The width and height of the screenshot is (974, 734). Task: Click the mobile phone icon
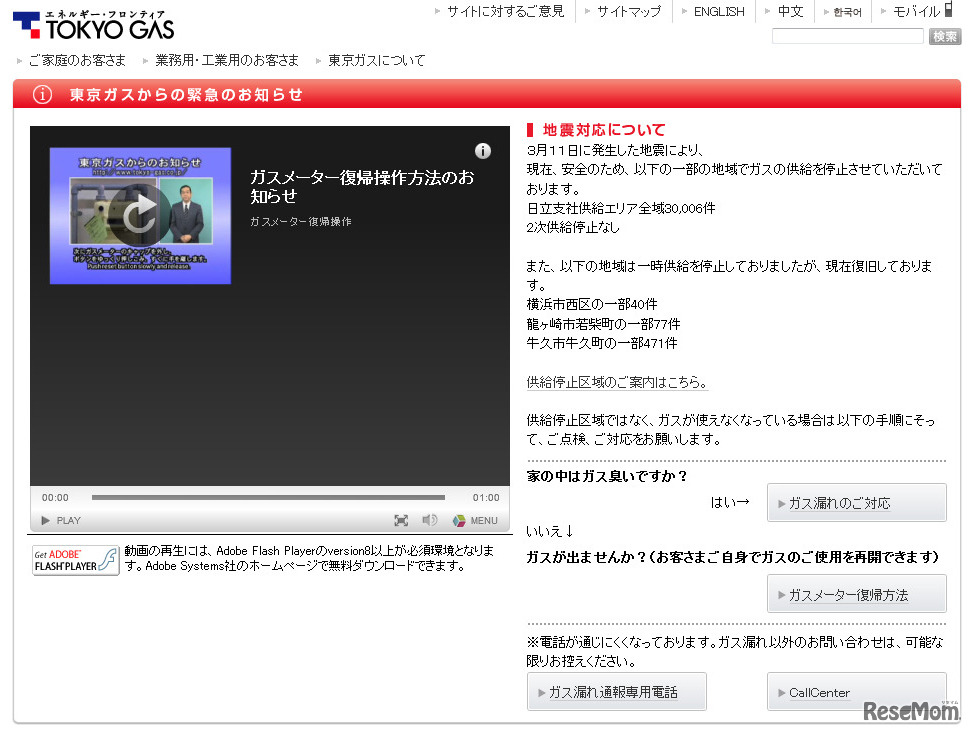(949, 9)
